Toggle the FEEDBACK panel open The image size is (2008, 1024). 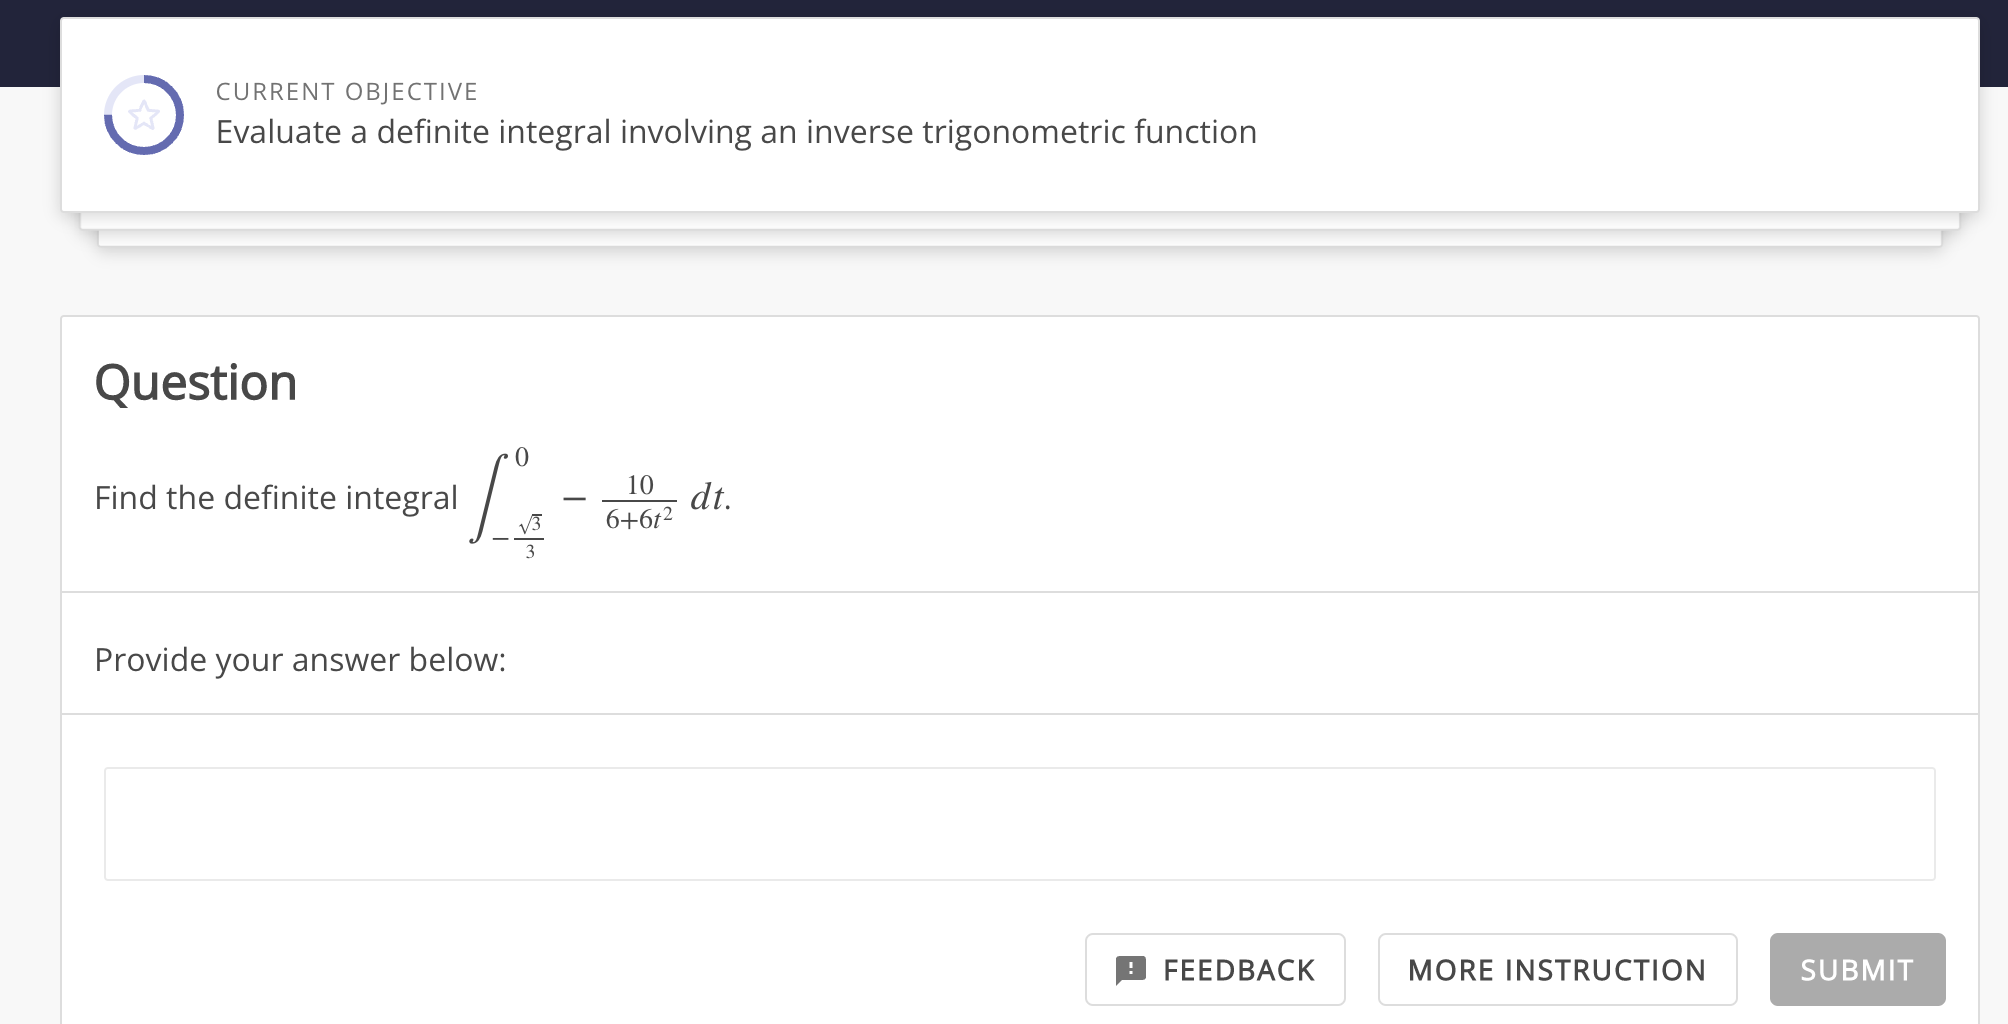[1214, 968]
